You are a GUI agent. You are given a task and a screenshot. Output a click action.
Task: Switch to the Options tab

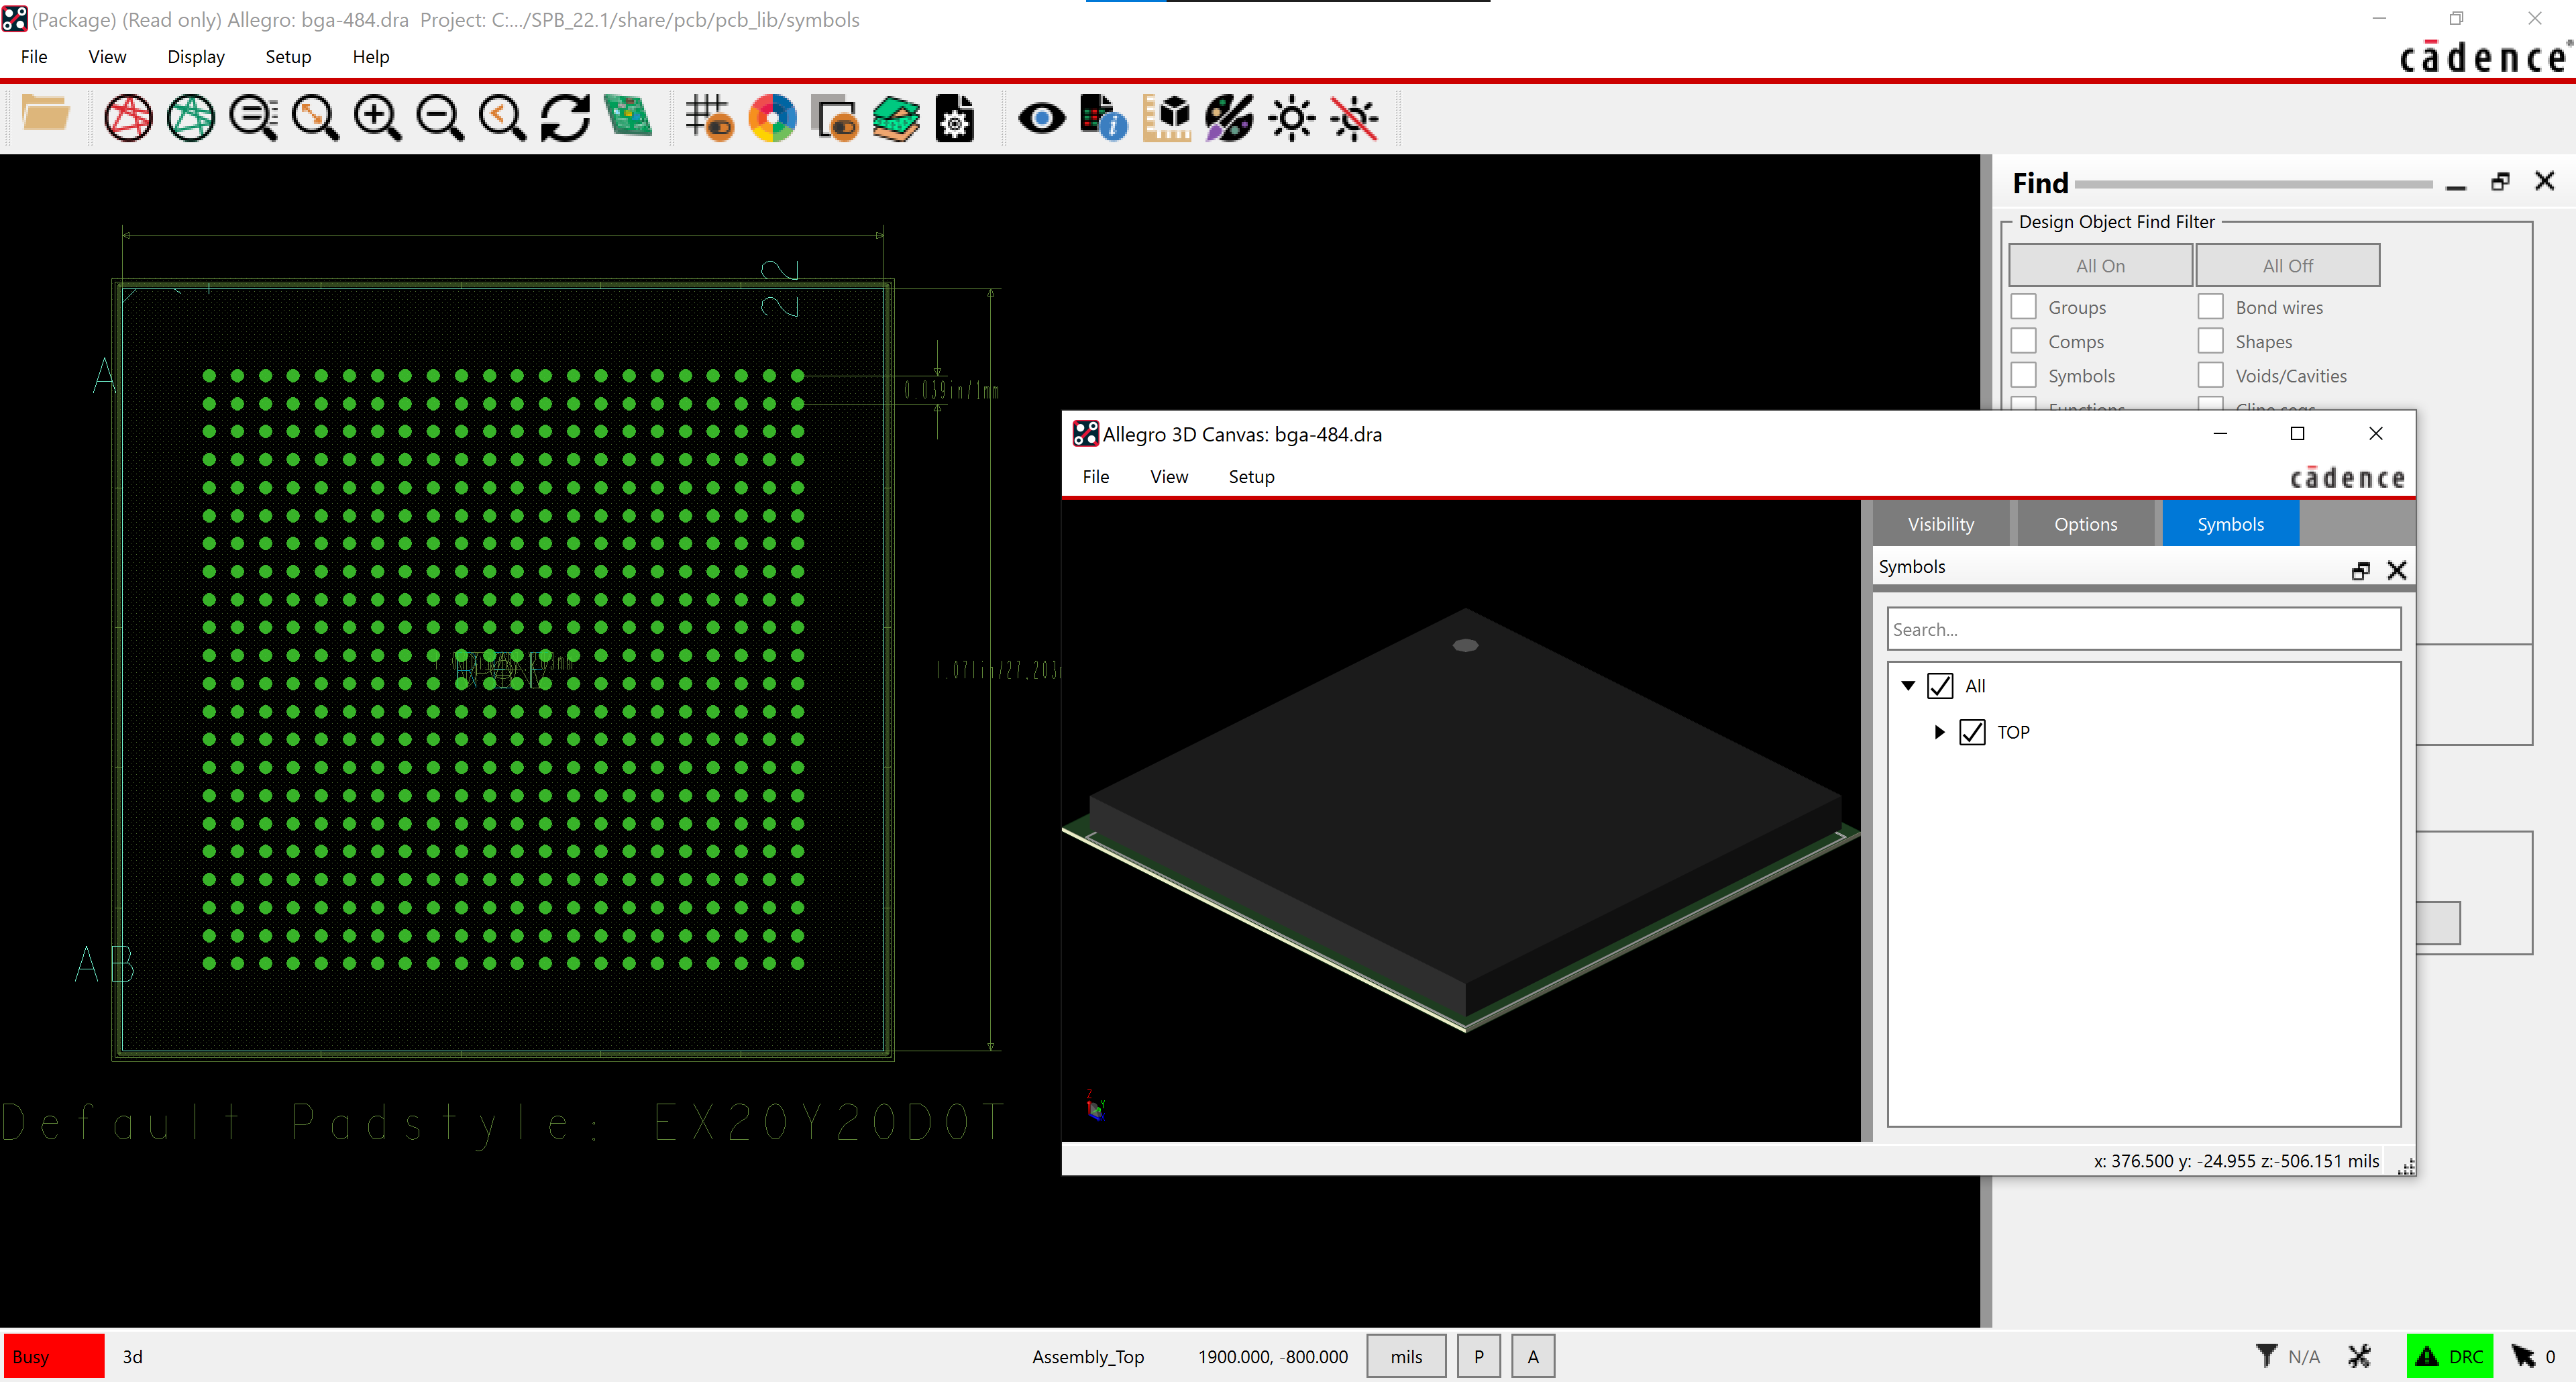click(x=2086, y=524)
